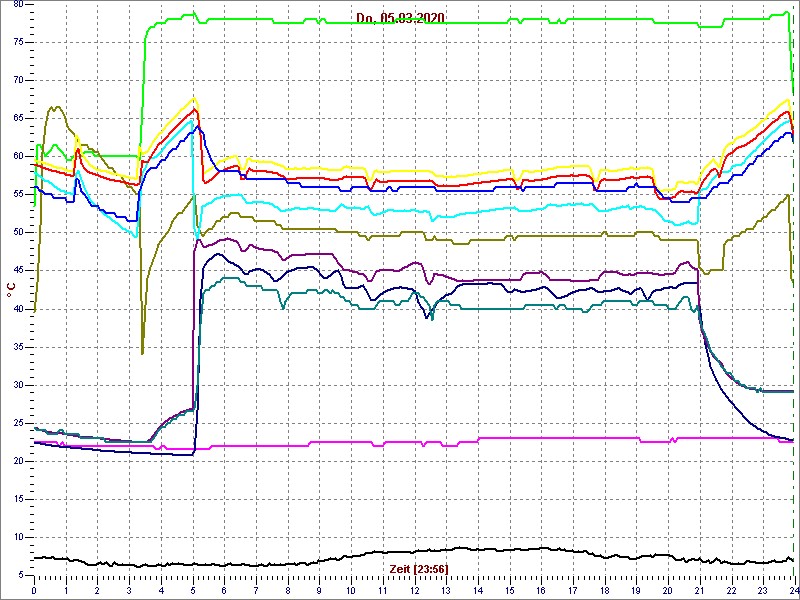Screen dimensions: 800x600
Task: Click hour 3 on the time axis
Action: click(129, 590)
